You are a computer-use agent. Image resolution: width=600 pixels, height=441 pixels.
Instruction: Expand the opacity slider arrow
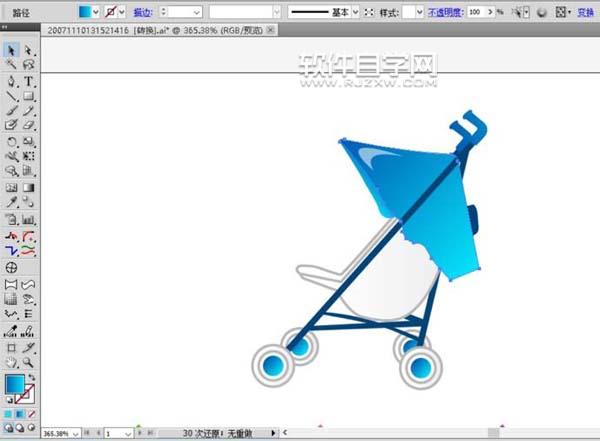coord(490,12)
